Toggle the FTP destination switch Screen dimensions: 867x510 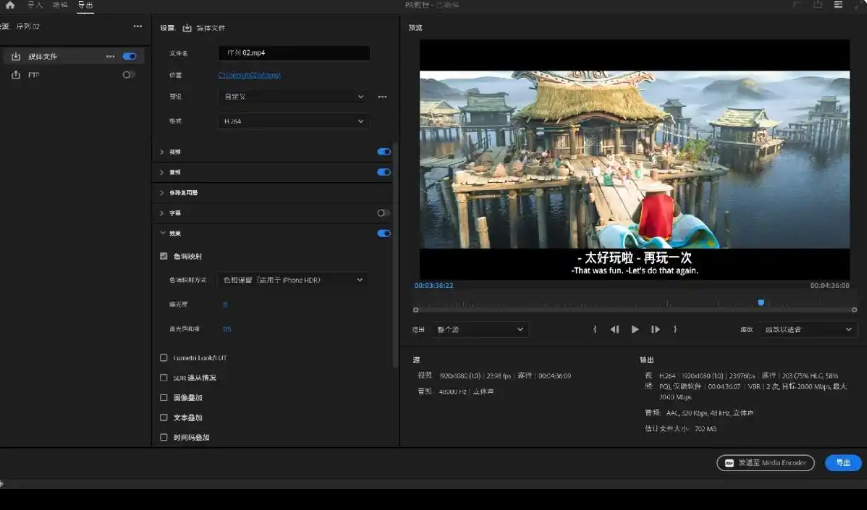click(129, 75)
